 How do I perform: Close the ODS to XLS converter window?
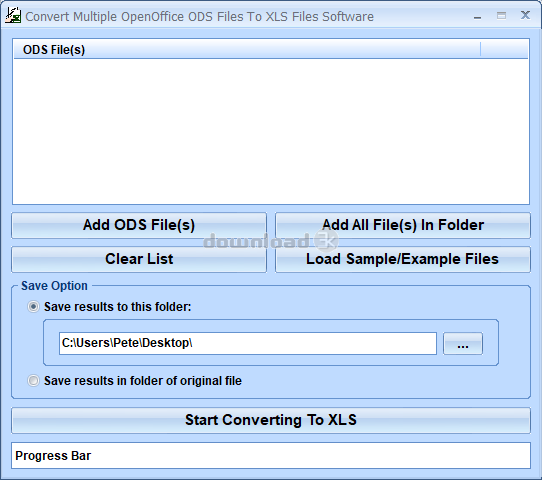point(525,15)
